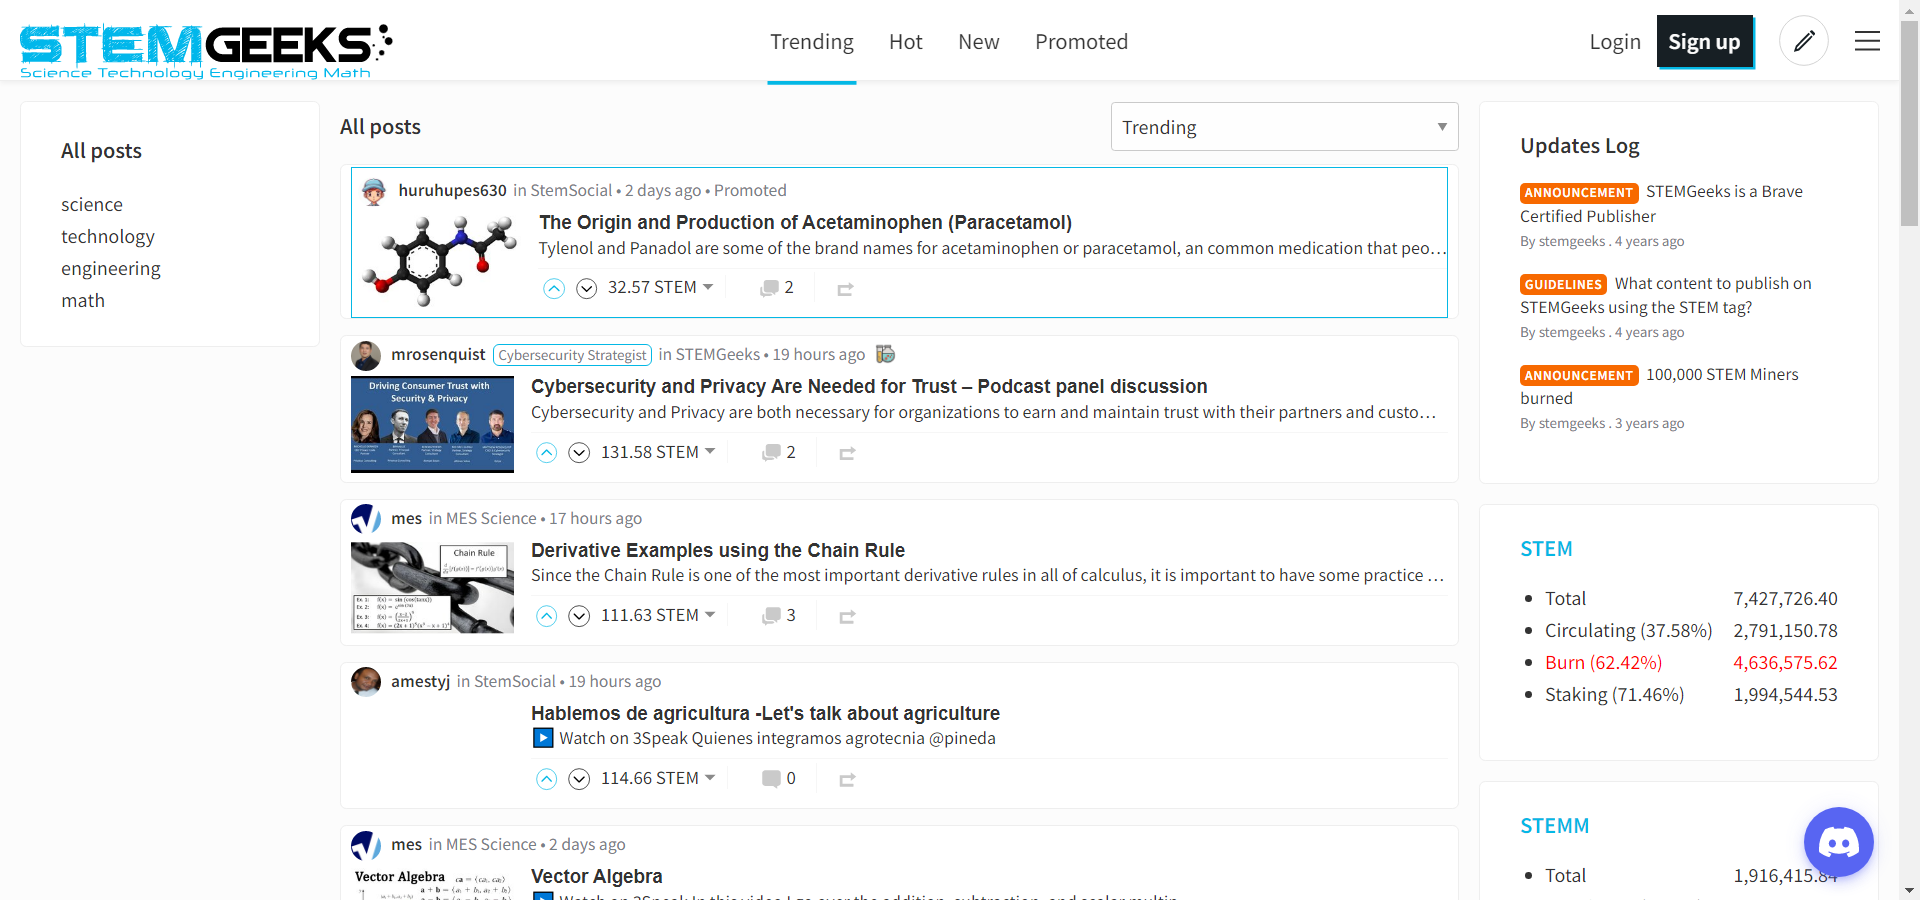Screen dimensions: 1920x900
Task: Select the math tag in sidebar
Action: click(x=83, y=300)
